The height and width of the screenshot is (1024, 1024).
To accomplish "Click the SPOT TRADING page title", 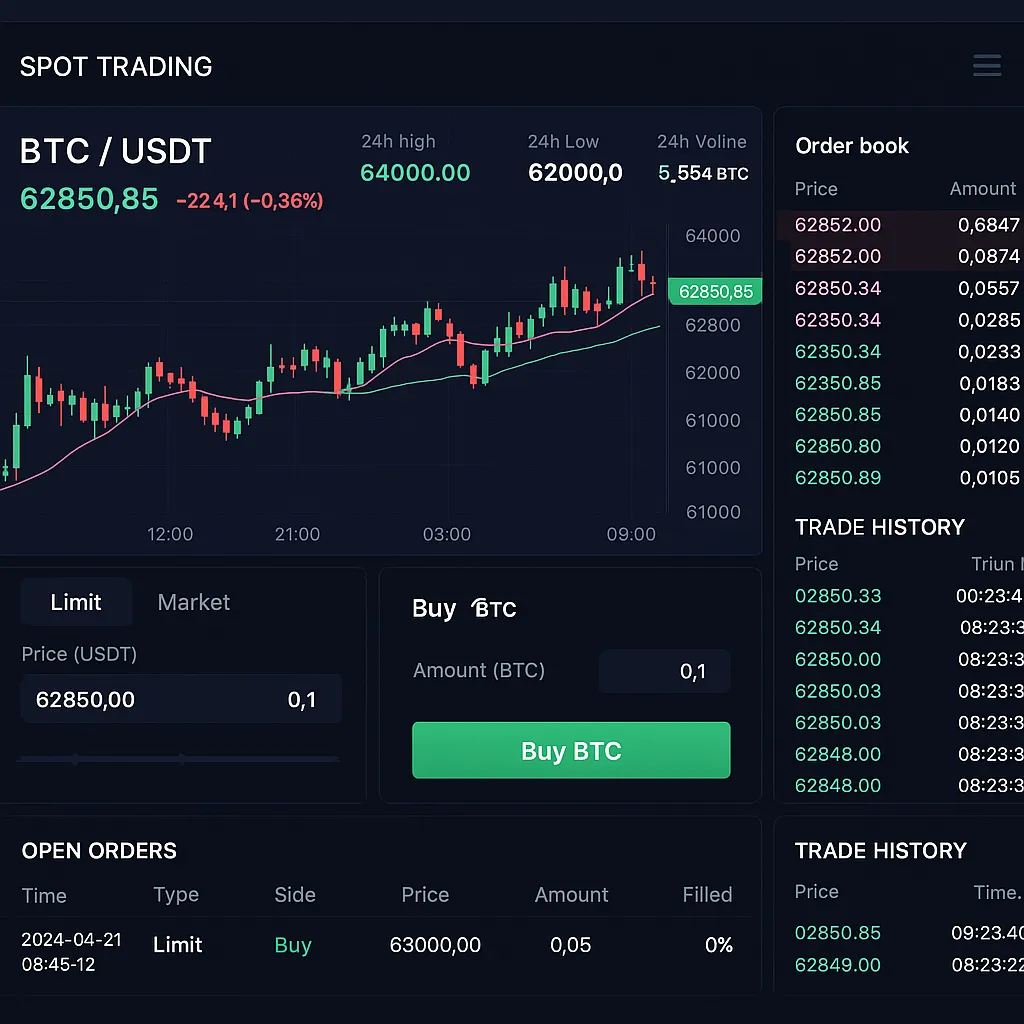I will pyautogui.click(x=116, y=67).
